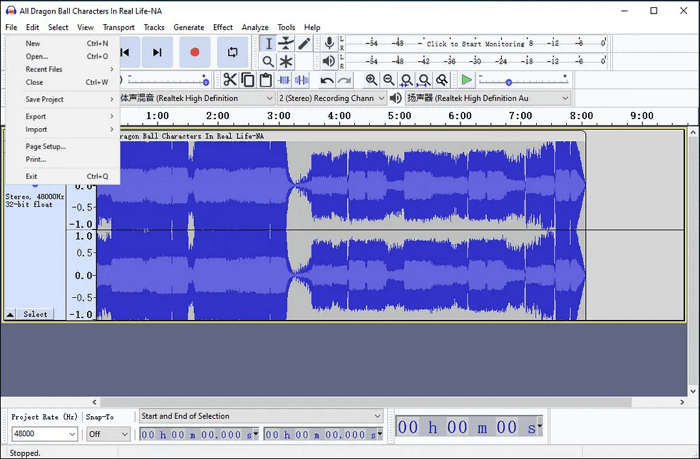Click the speaker playback meter icon

point(329,61)
